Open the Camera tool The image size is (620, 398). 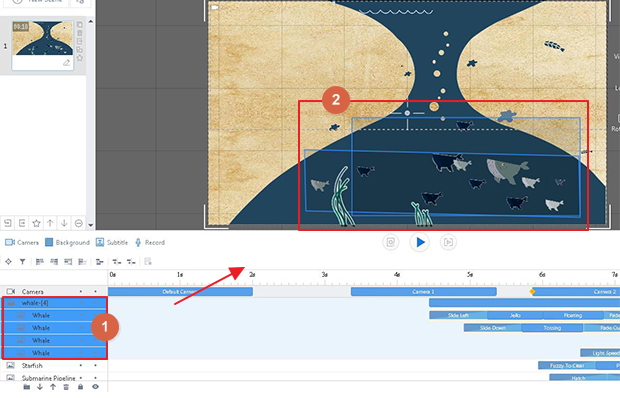pos(22,242)
